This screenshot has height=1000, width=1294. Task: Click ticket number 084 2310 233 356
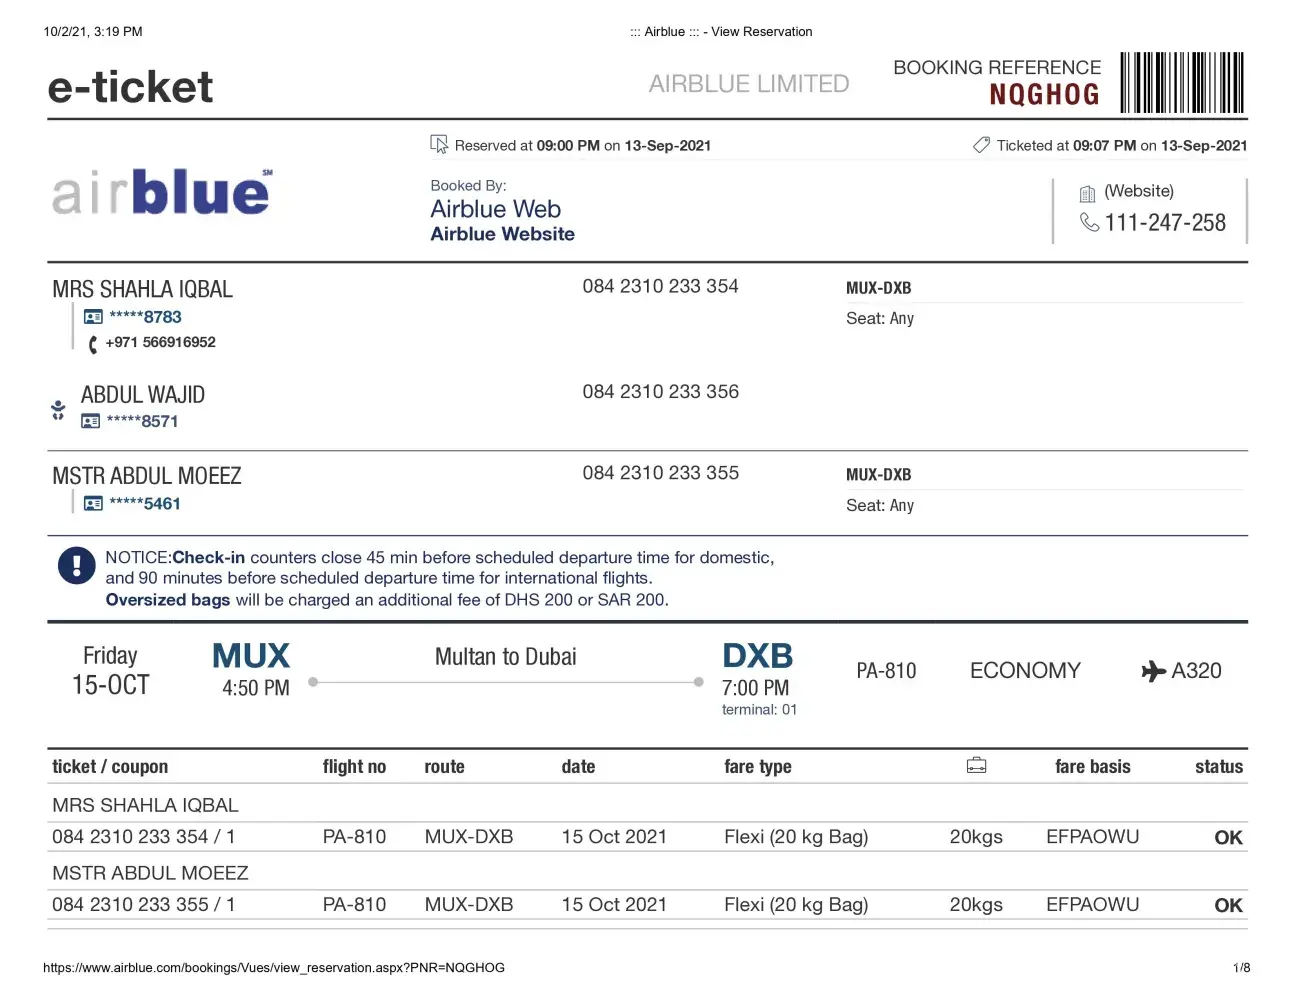pos(661,392)
